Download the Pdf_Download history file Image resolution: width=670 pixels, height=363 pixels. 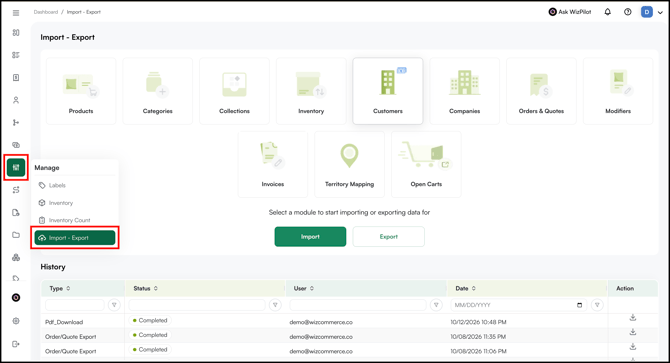click(633, 318)
